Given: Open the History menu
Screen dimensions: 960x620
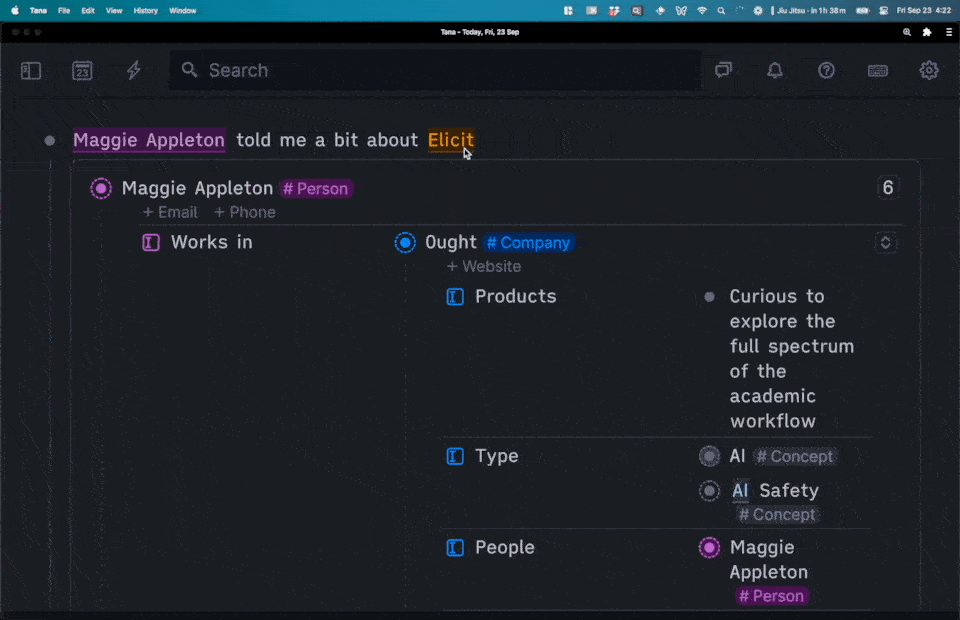Looking at the screenshot, I should click(x=145, y=10).
